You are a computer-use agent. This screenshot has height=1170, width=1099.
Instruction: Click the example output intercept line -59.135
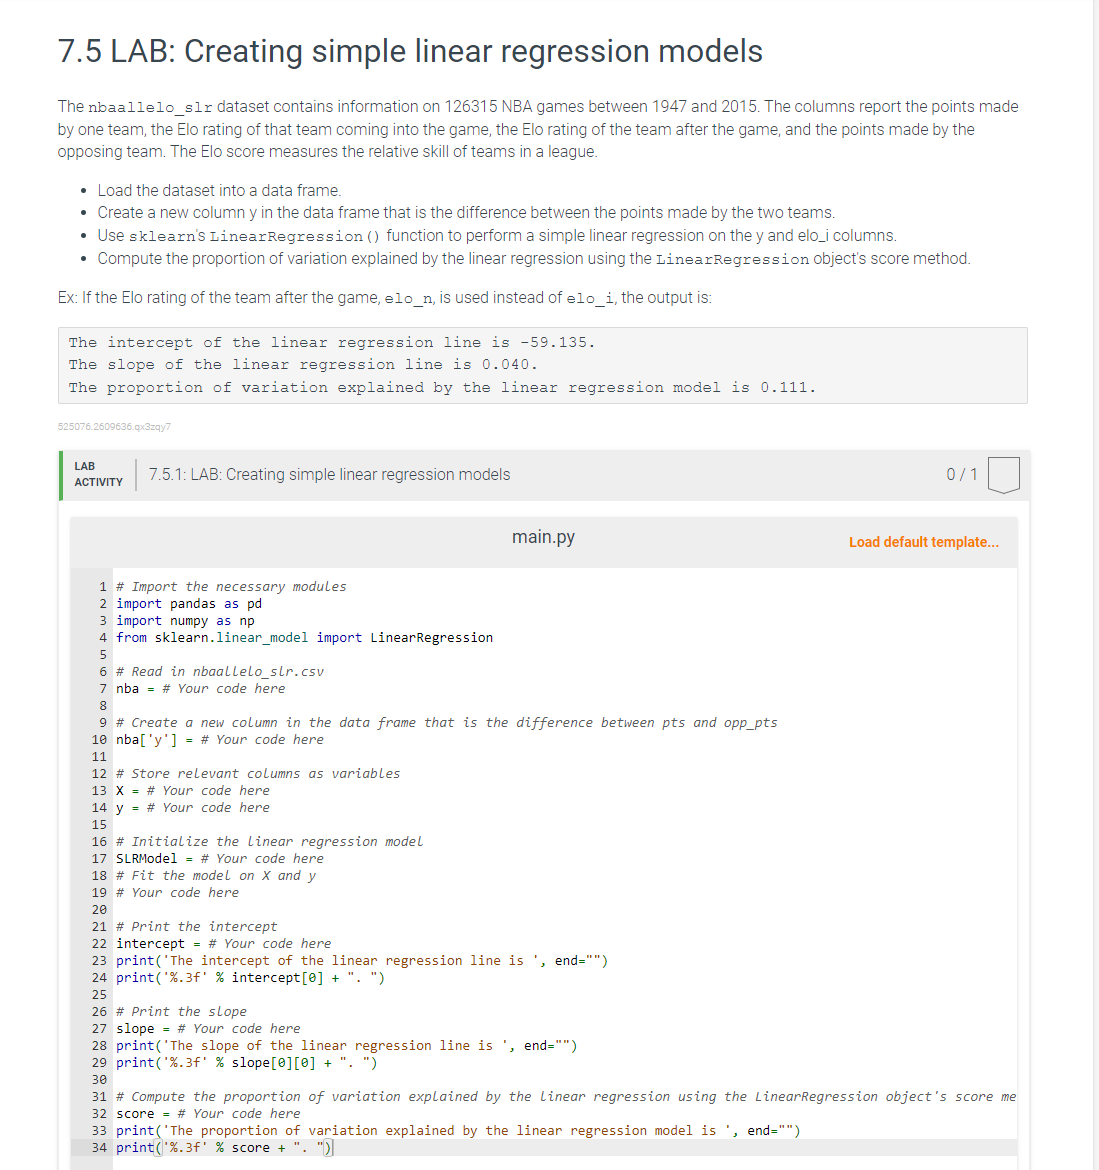[x=332, y=342]
